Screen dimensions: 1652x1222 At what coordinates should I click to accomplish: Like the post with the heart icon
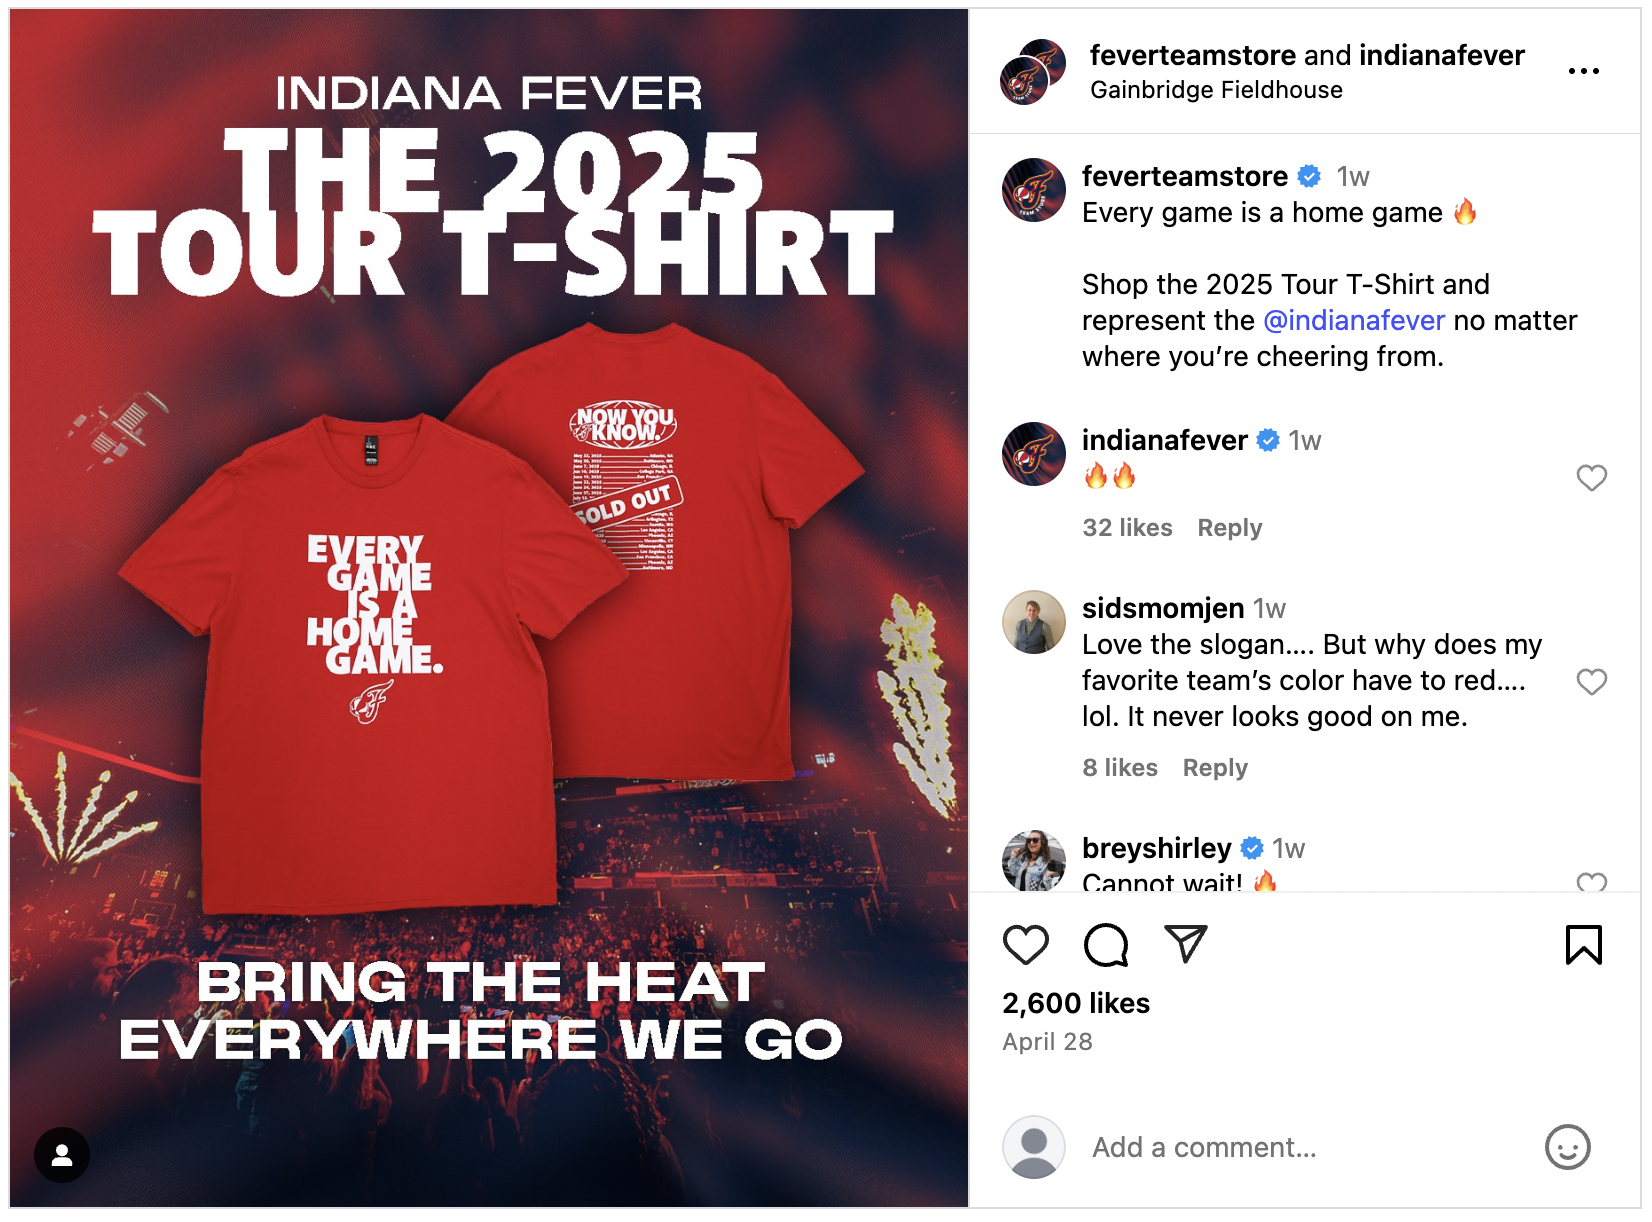click(x=1025, y=945)
